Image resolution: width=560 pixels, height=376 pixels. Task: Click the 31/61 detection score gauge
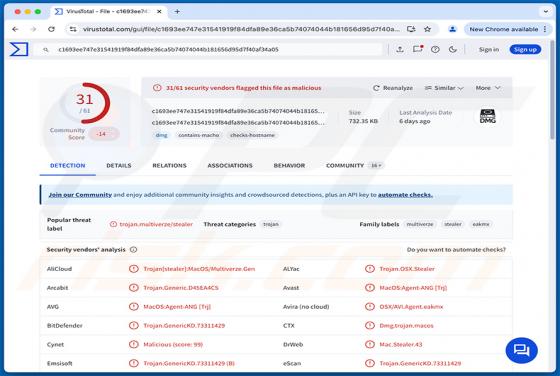[85, 103]
